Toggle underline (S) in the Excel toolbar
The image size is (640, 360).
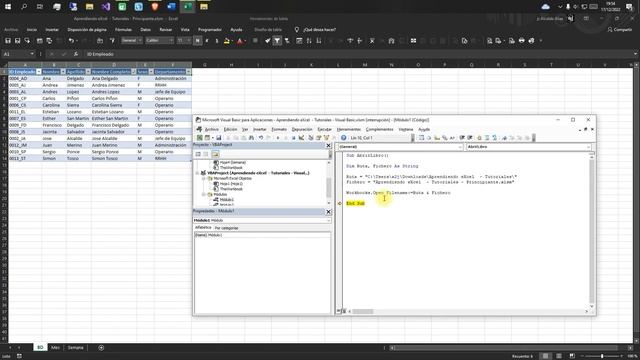pyautogui.click(x=217, y=41)
